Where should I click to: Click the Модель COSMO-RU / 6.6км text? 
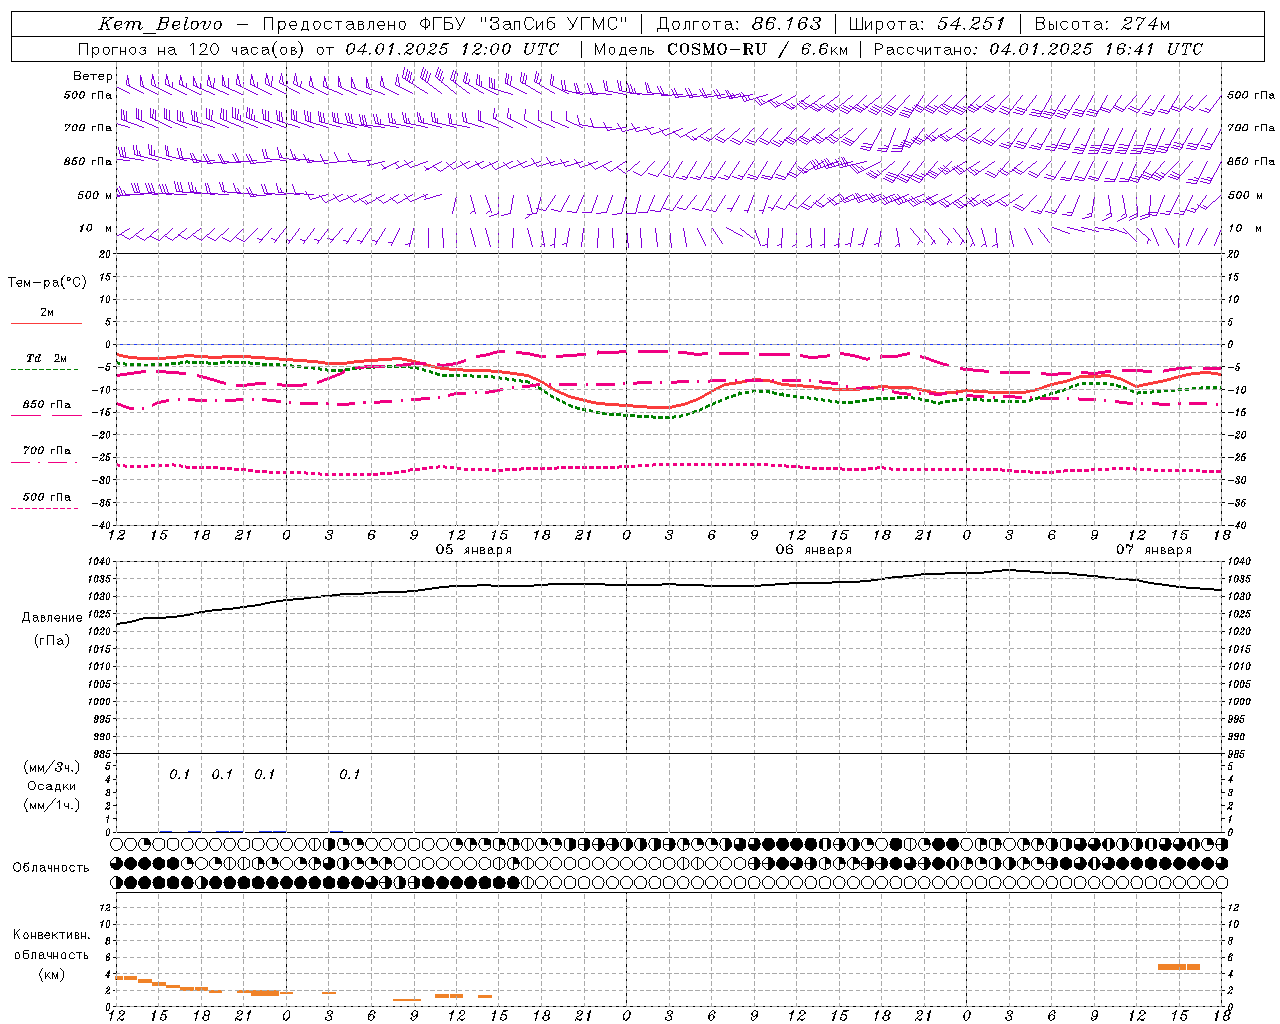[720, 49]
